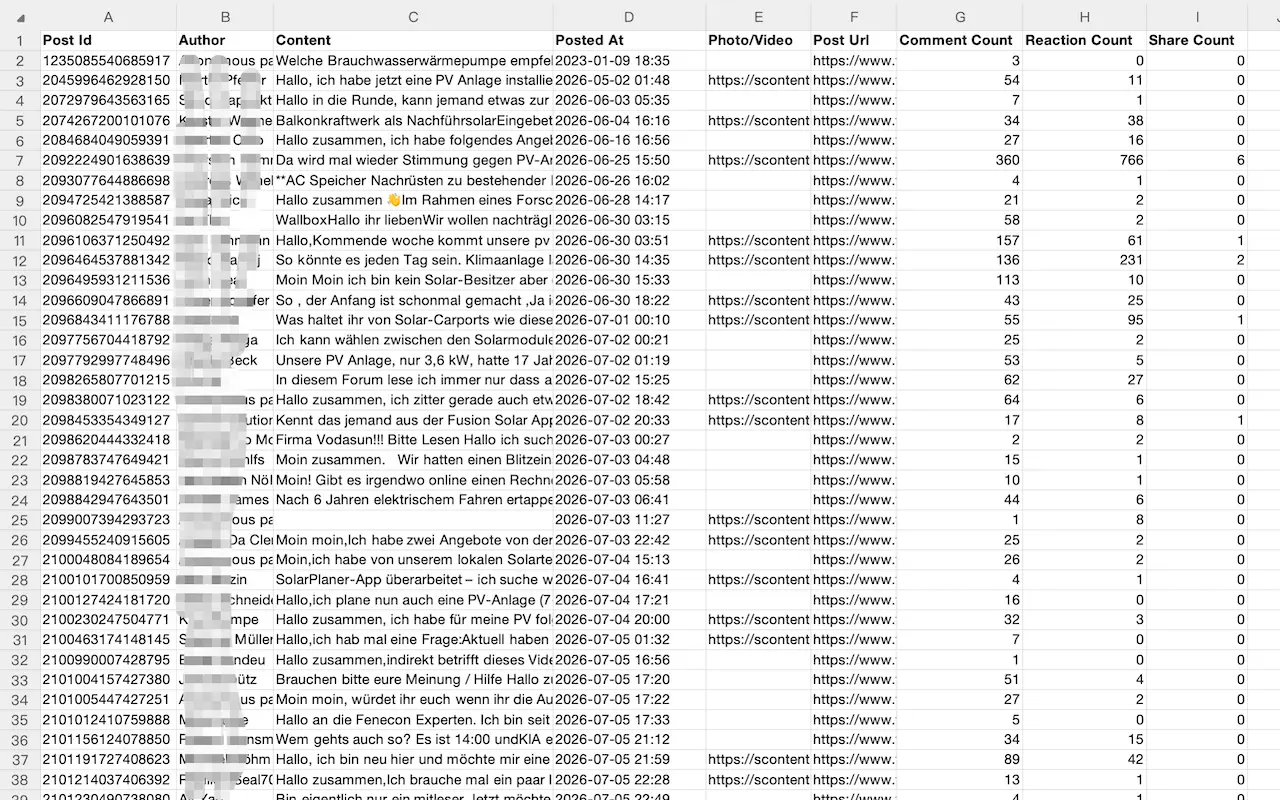This screenshot has width=1280, height=800.
Task: Click the 'Comment Count' header cell
Action: pyautogui.click(x=960, y=40)
